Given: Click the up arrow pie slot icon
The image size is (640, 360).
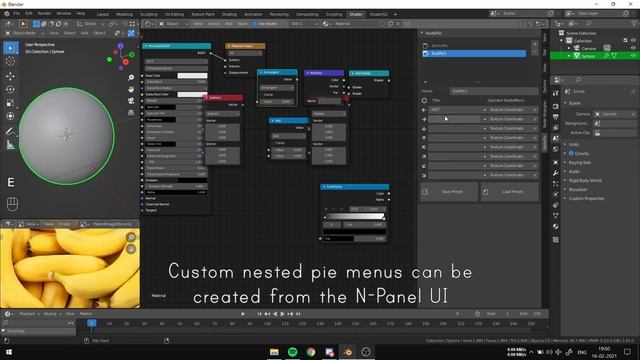Looking at the screenshot, I should (x=424, y=138).
